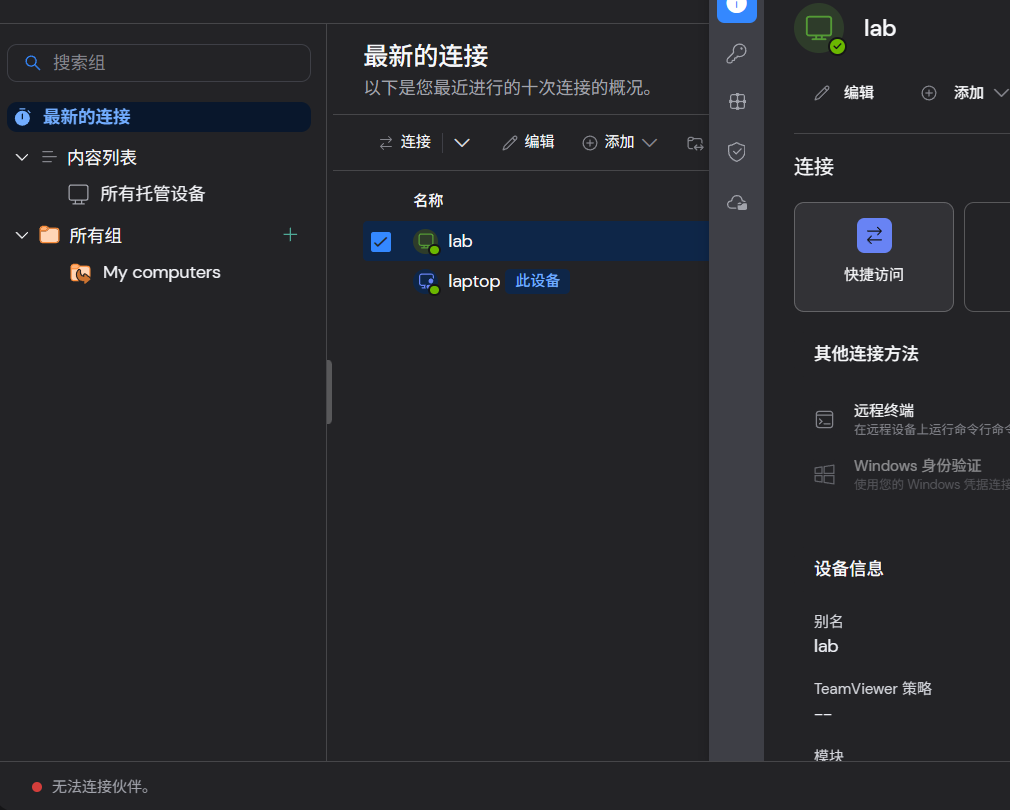Focus the 搜索组 search field
Image resolution: width=1010 pixels, height=810 pixels.
[158, 62]
